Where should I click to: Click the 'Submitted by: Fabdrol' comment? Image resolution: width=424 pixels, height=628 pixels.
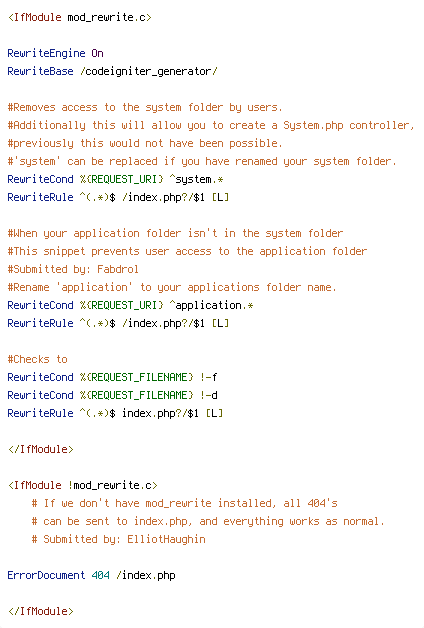73,270
